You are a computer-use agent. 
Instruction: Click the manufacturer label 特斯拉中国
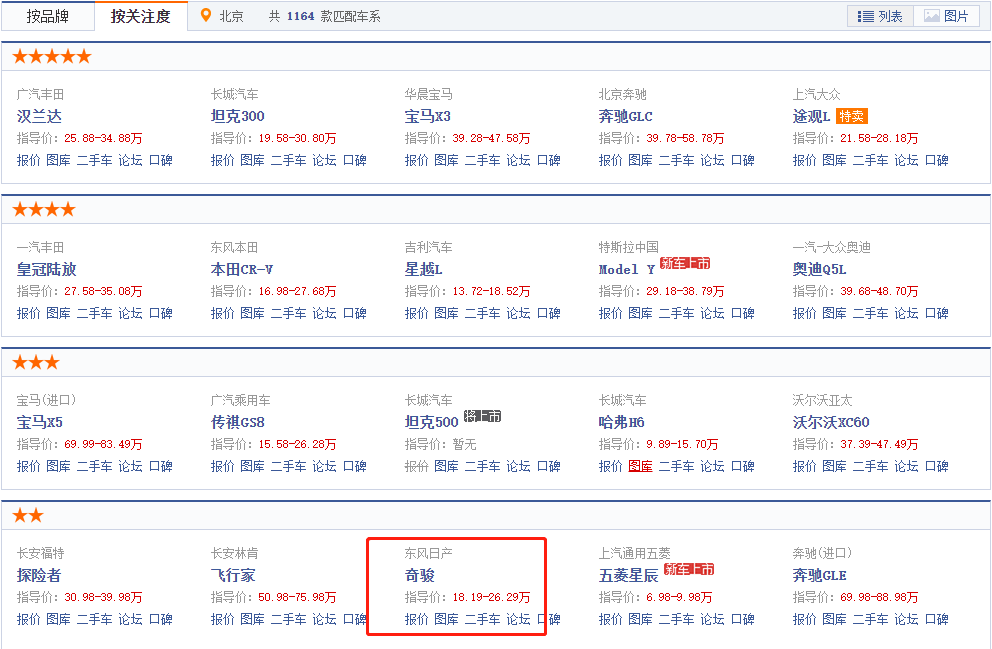point(628,247)
